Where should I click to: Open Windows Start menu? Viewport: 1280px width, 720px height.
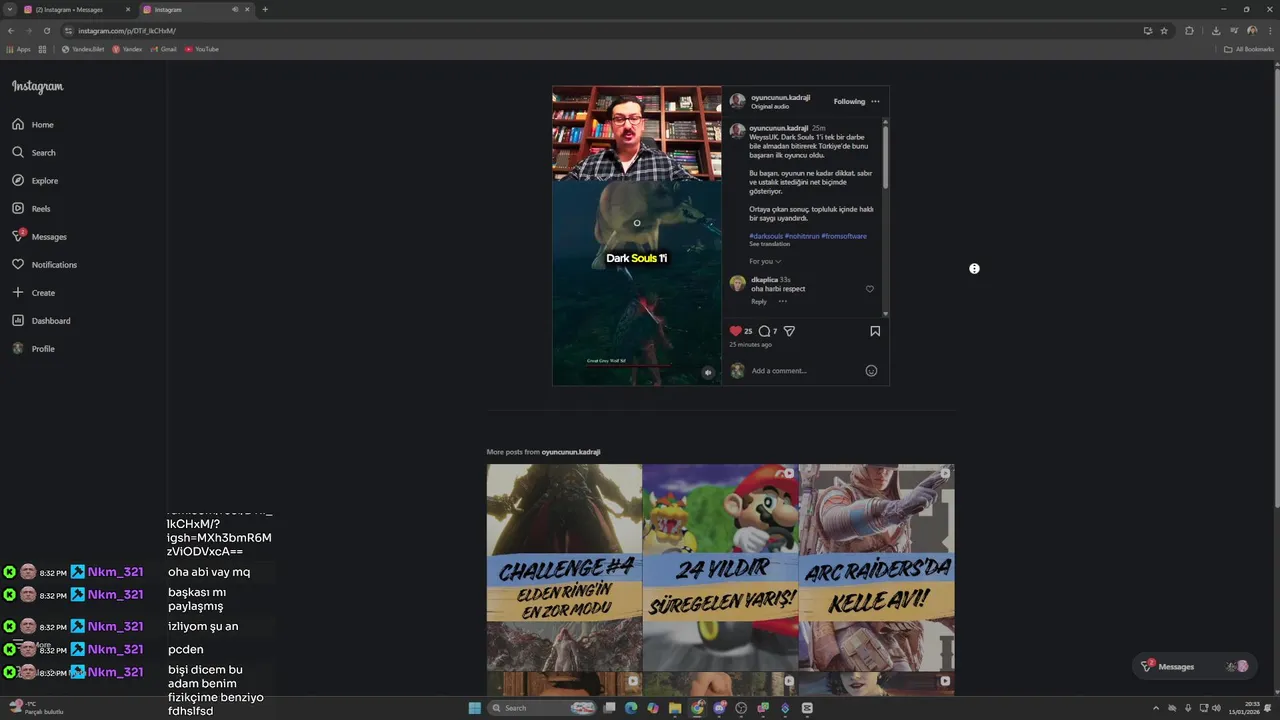pos(475,708)
